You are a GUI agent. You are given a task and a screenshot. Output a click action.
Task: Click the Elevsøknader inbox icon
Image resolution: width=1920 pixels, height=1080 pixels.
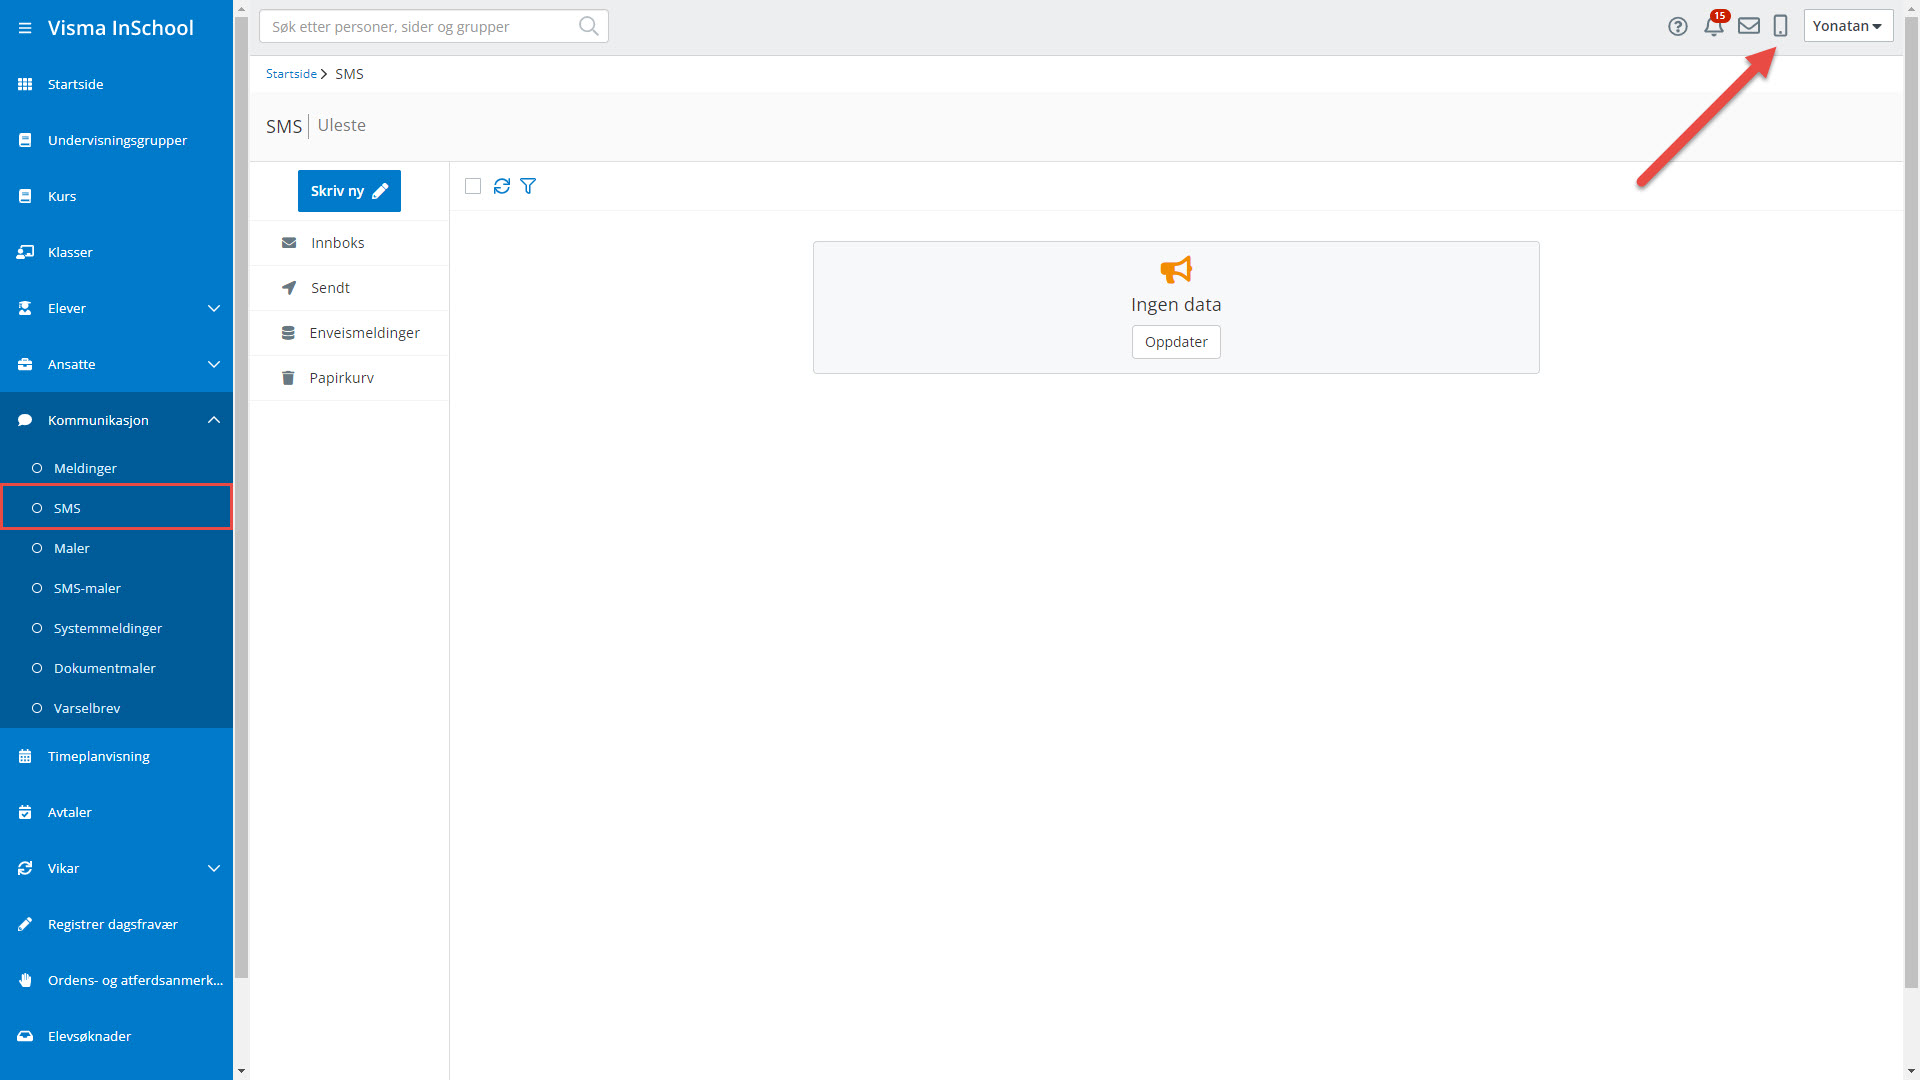(x=25, y=1036)
